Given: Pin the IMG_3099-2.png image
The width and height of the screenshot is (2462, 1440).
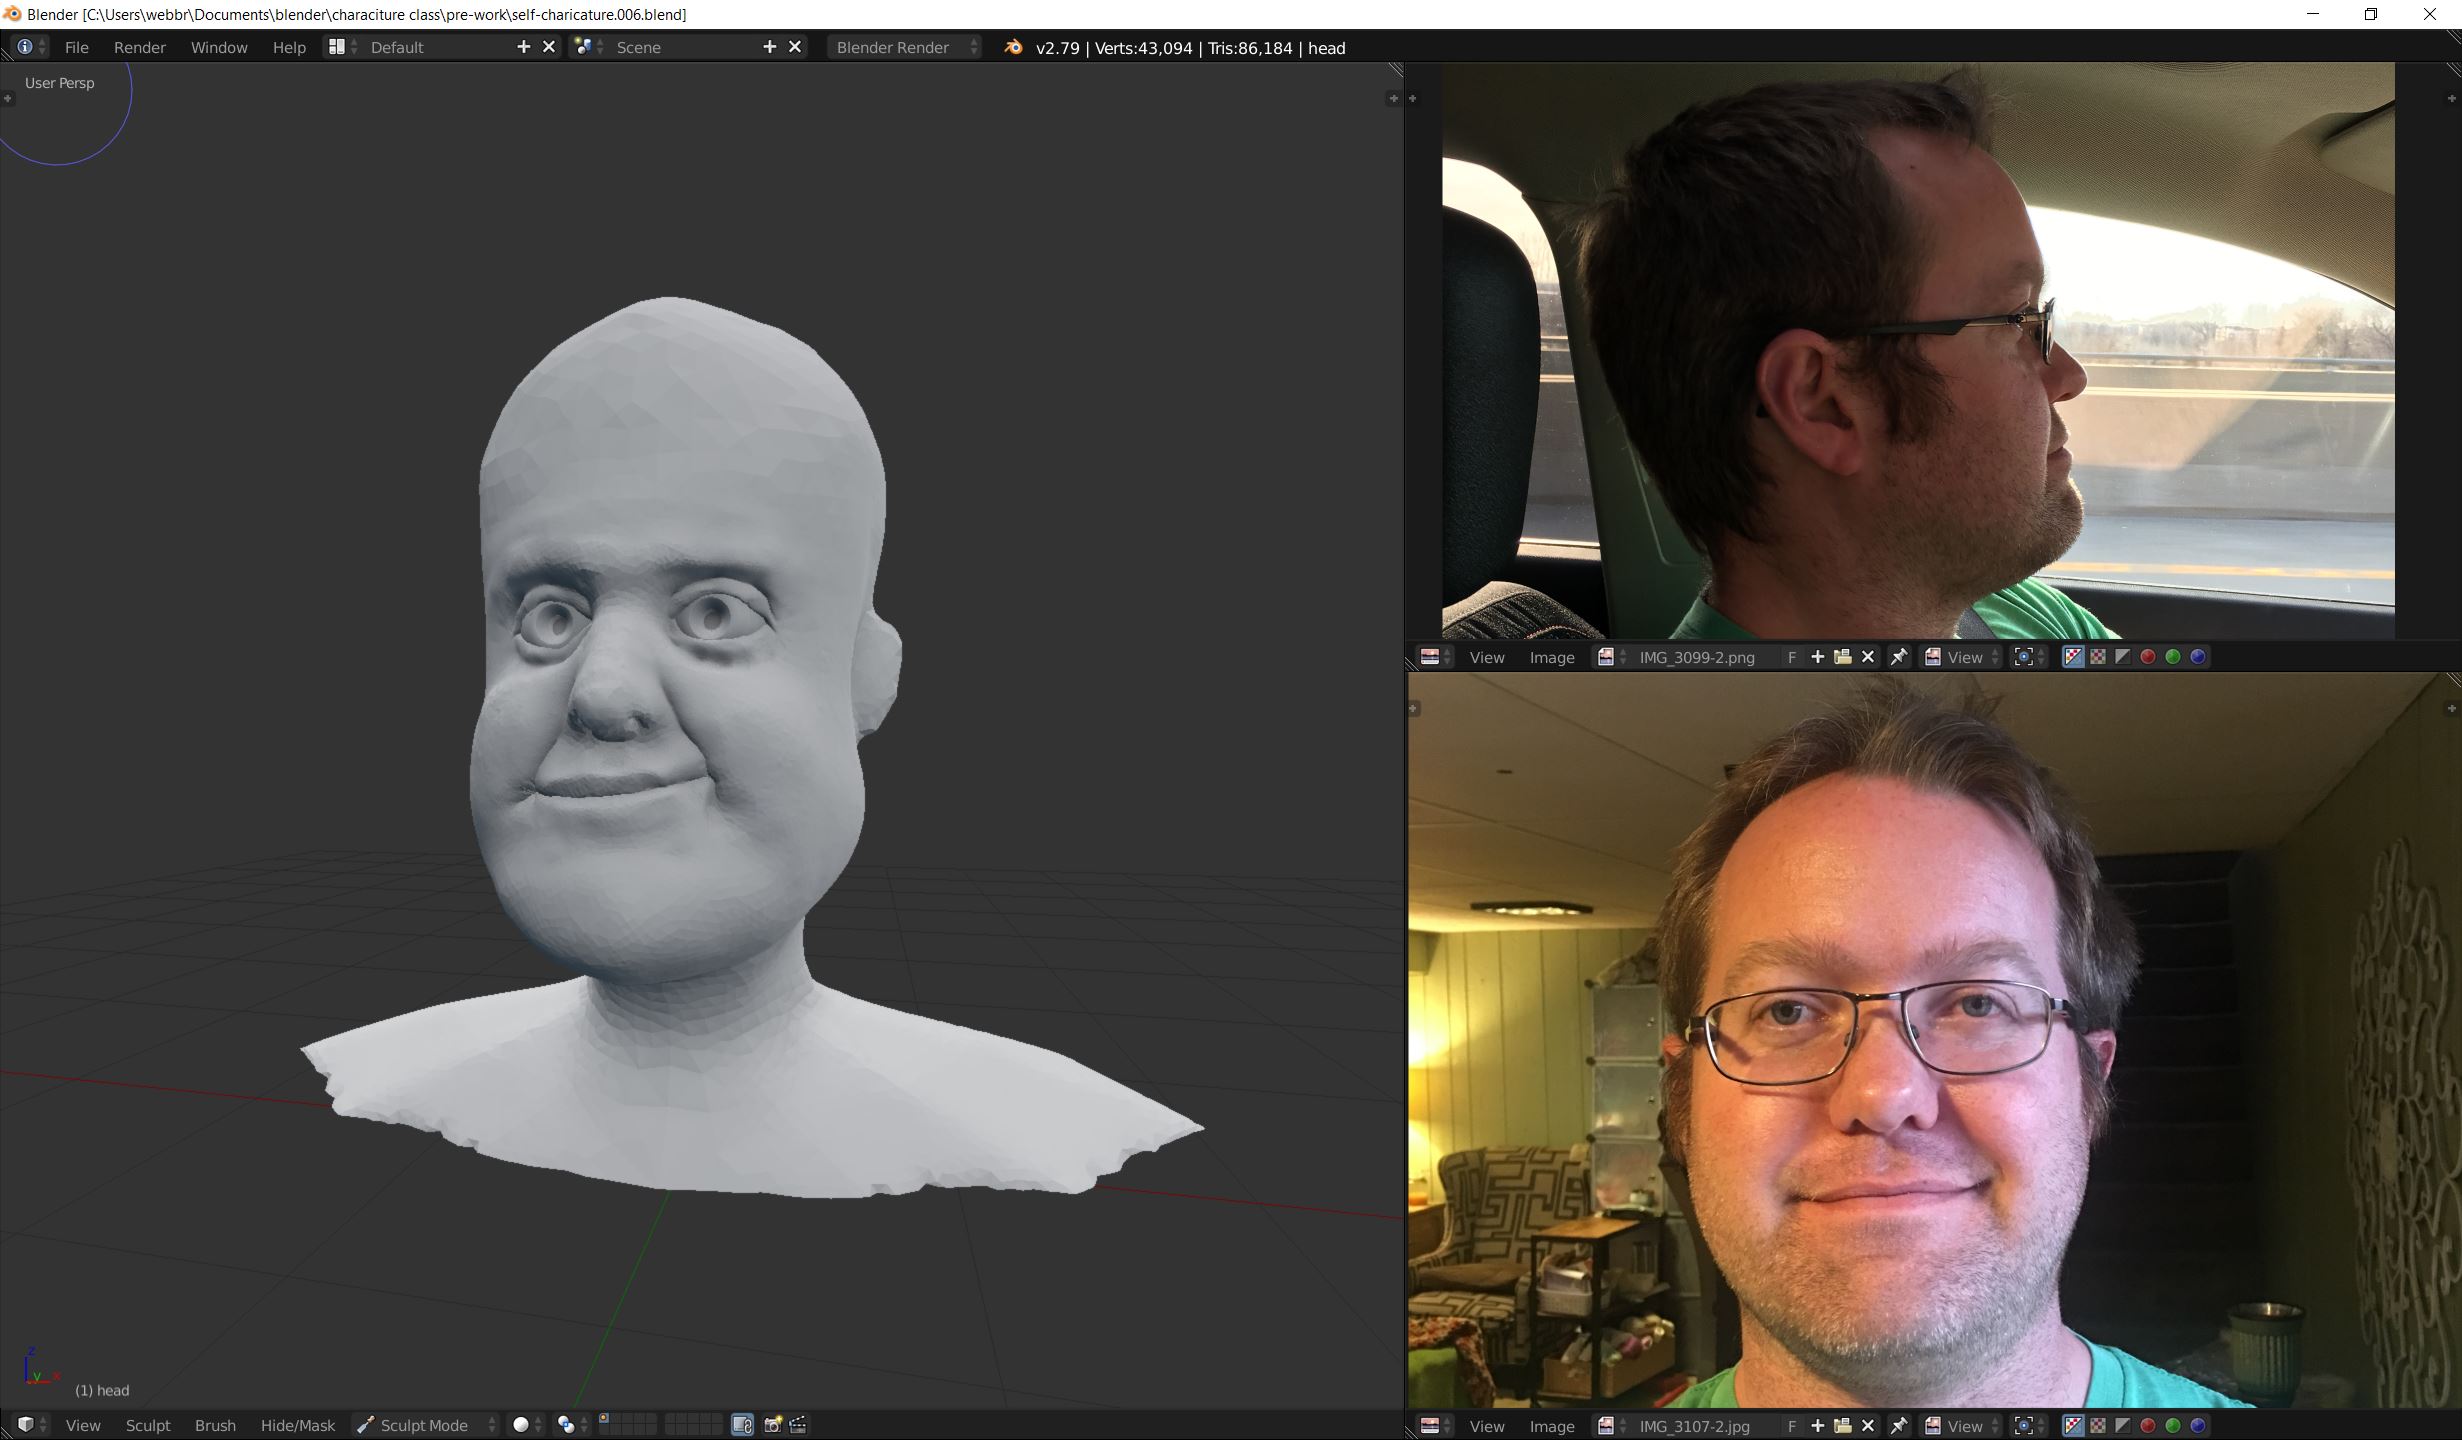Looking at the screenshot, I should [1898, 657].
